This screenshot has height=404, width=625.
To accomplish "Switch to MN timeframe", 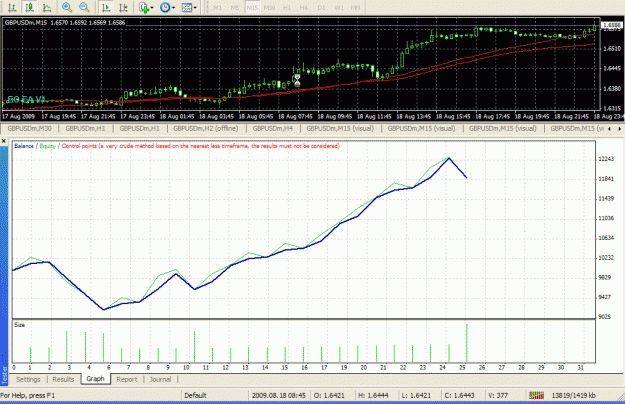I will [355, 8].
